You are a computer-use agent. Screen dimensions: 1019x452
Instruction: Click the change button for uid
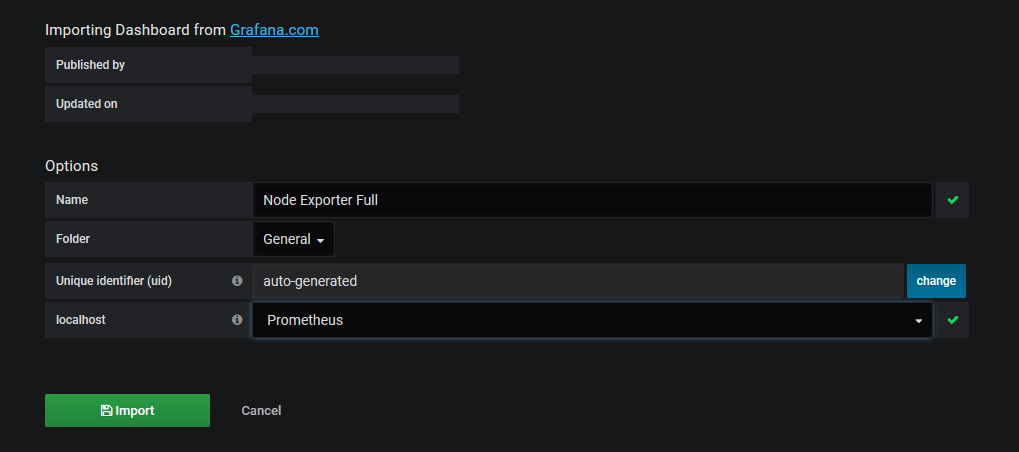[x=936, y=281]
